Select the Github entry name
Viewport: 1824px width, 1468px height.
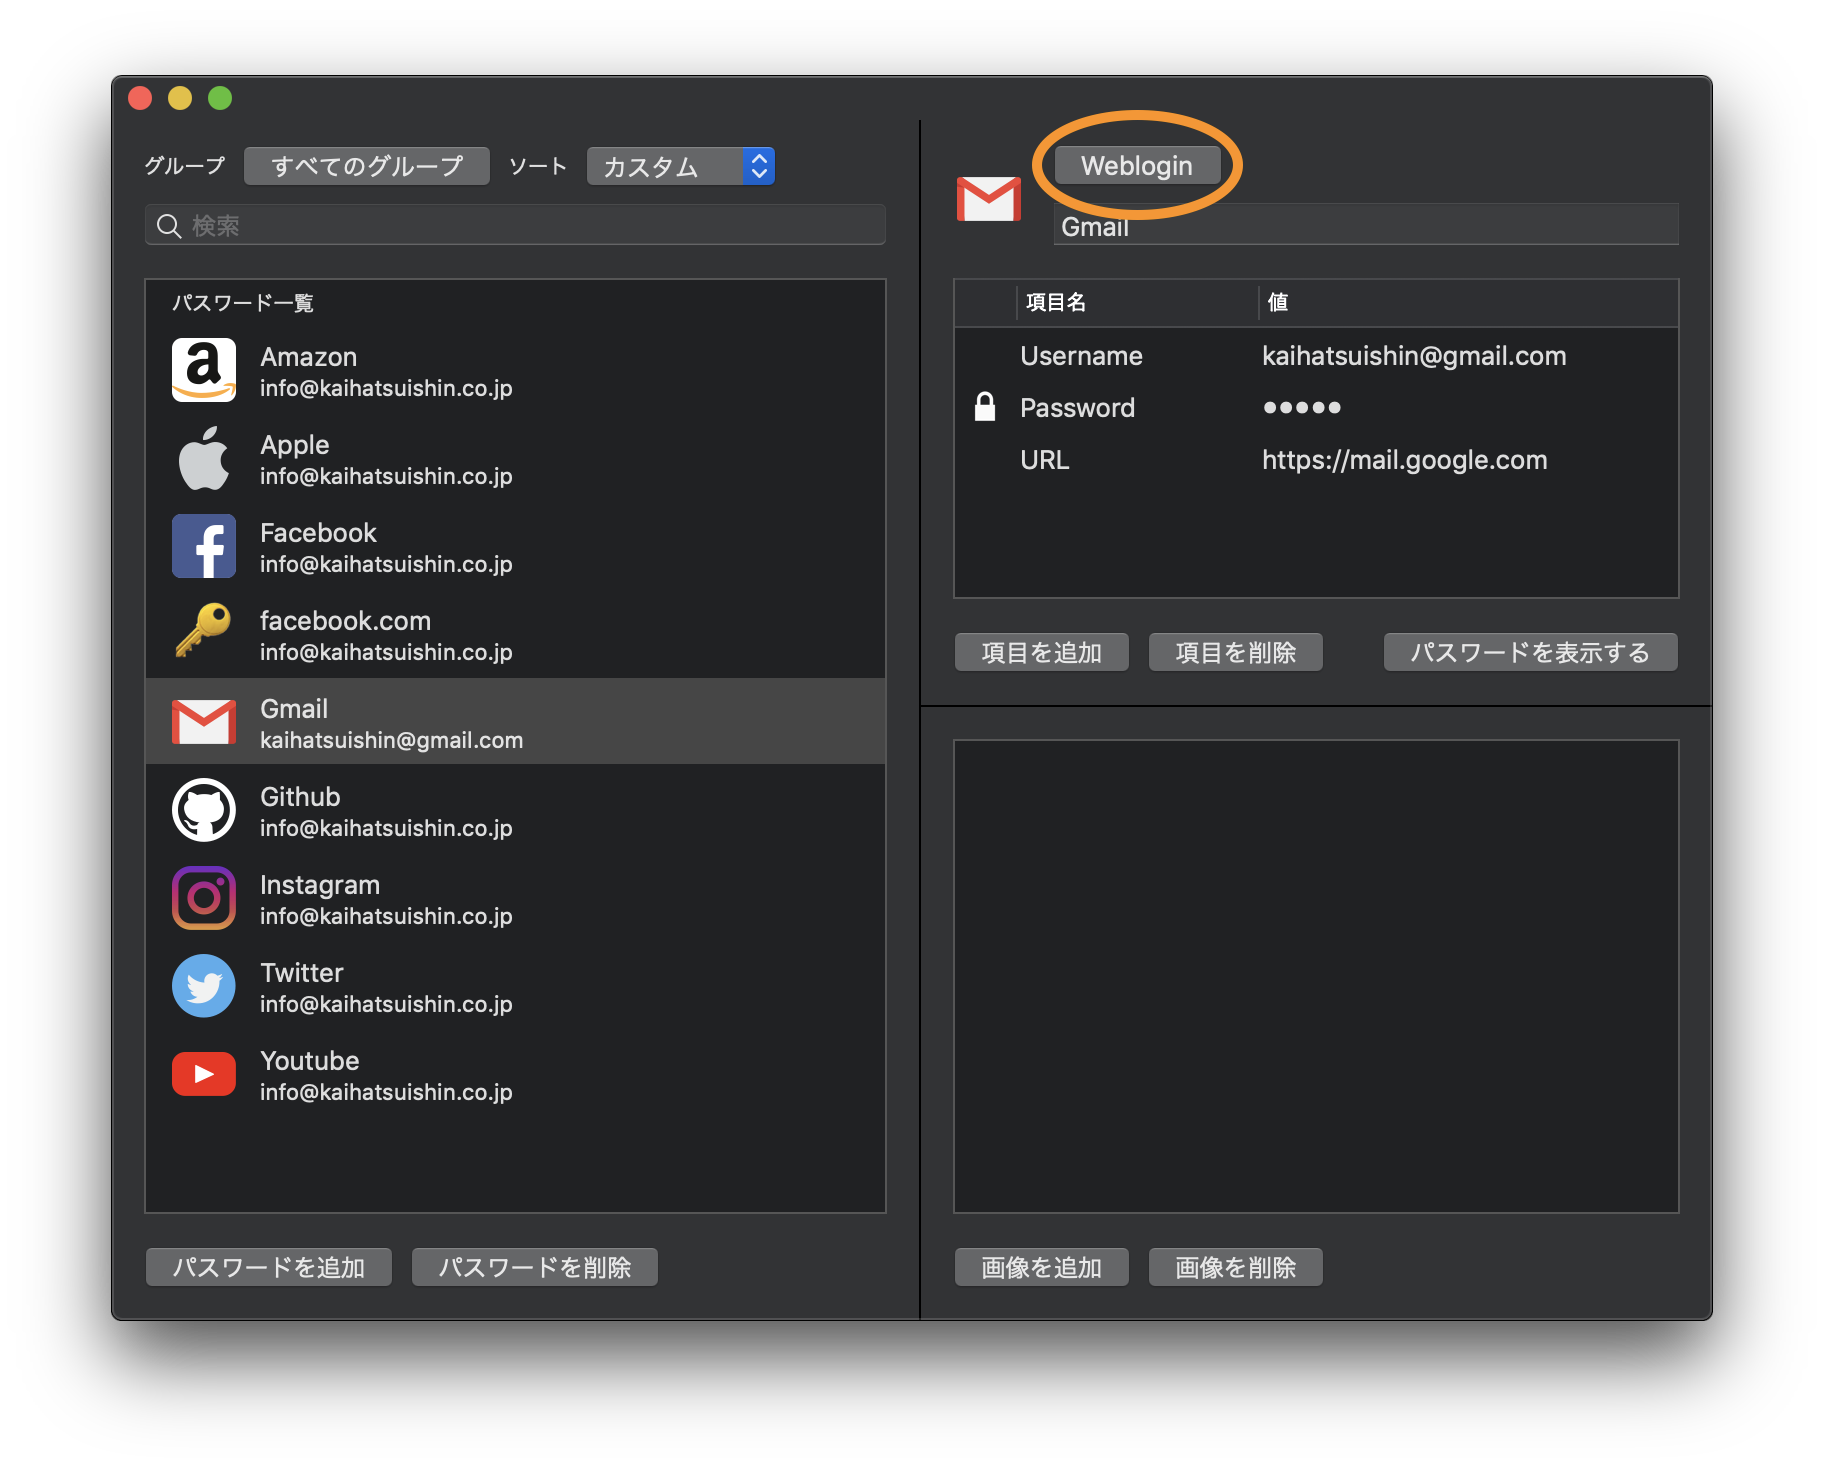tap(300, 797)
